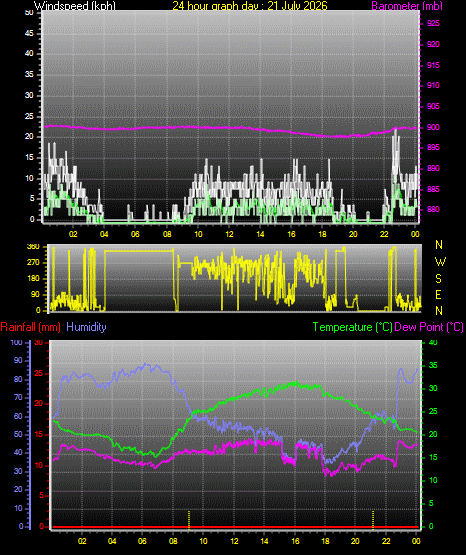466x555 pixels.
Task: Click the Windspeed (kph) axis title
Action: pos(74,5)
